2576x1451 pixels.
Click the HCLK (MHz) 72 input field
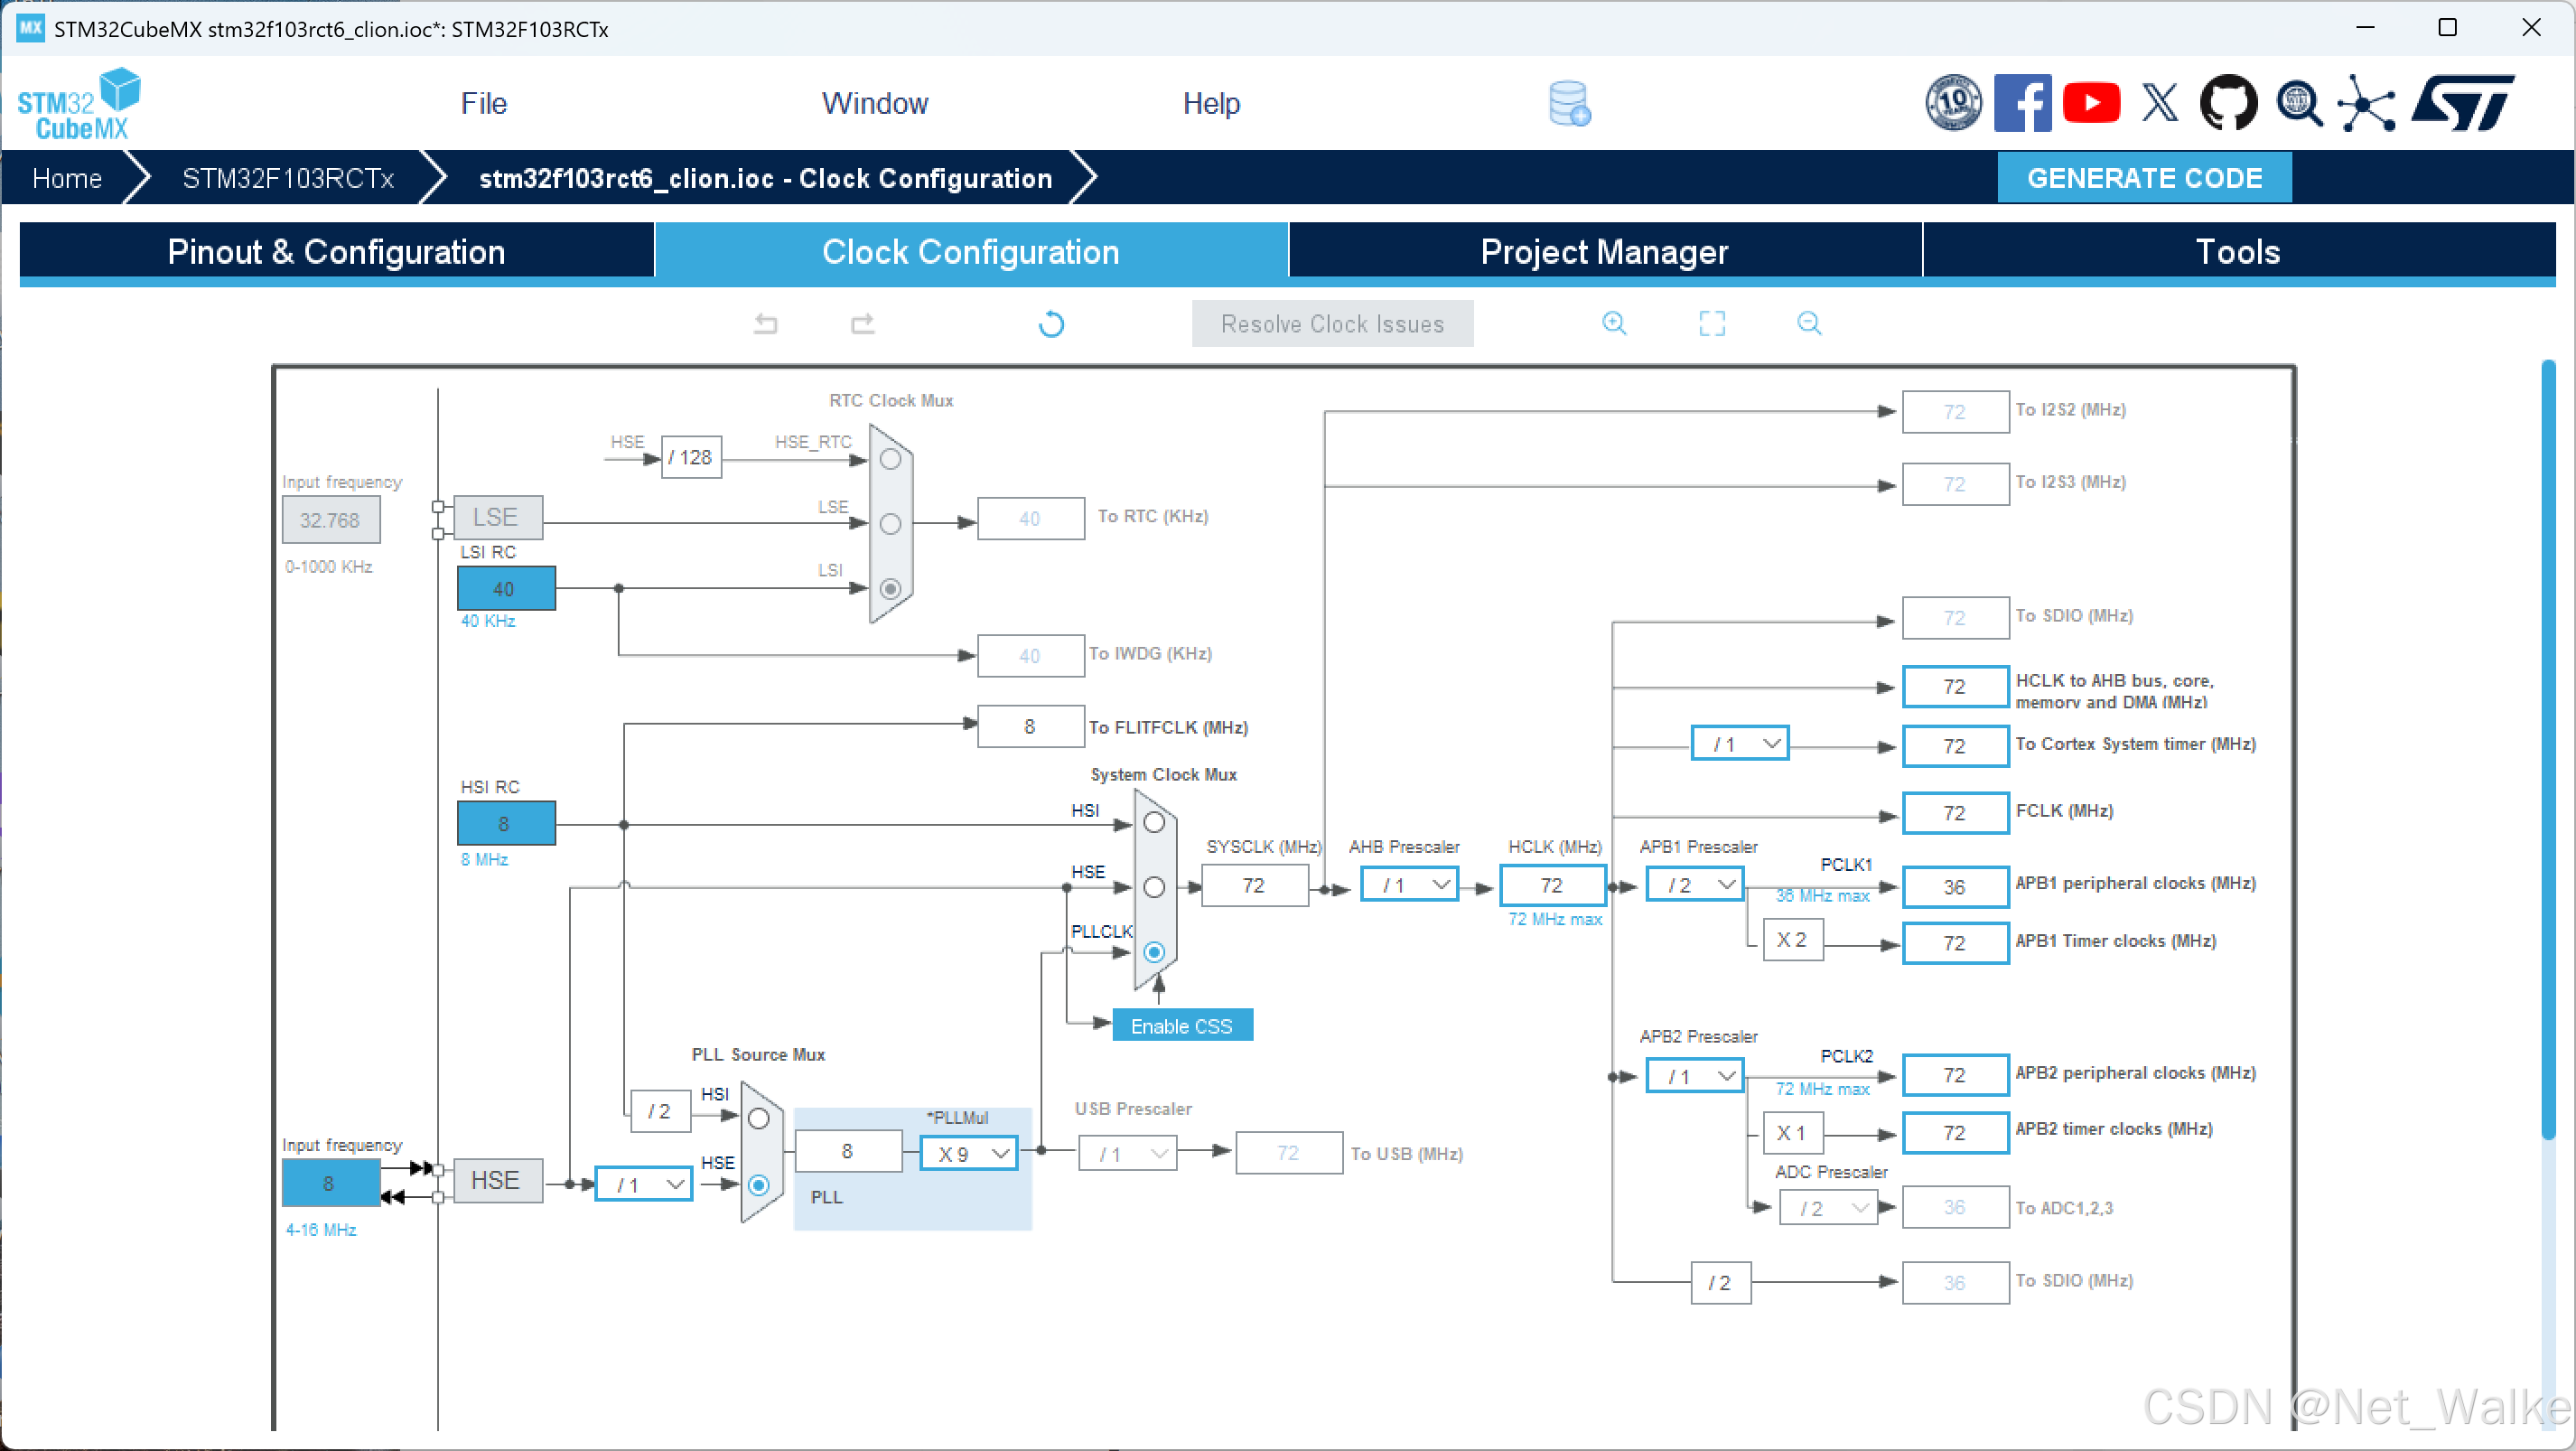click(1552, 885)
